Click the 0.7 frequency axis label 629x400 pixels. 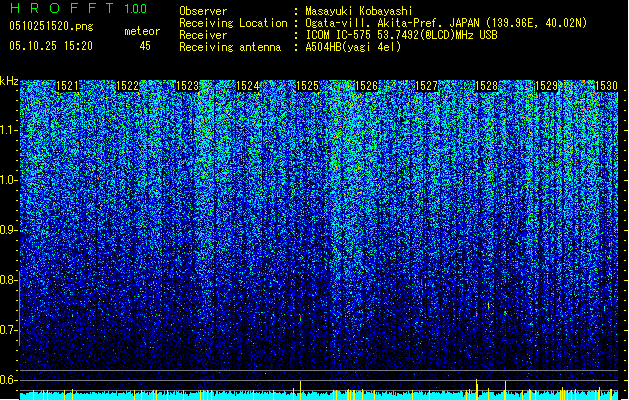tap(9, 330)
